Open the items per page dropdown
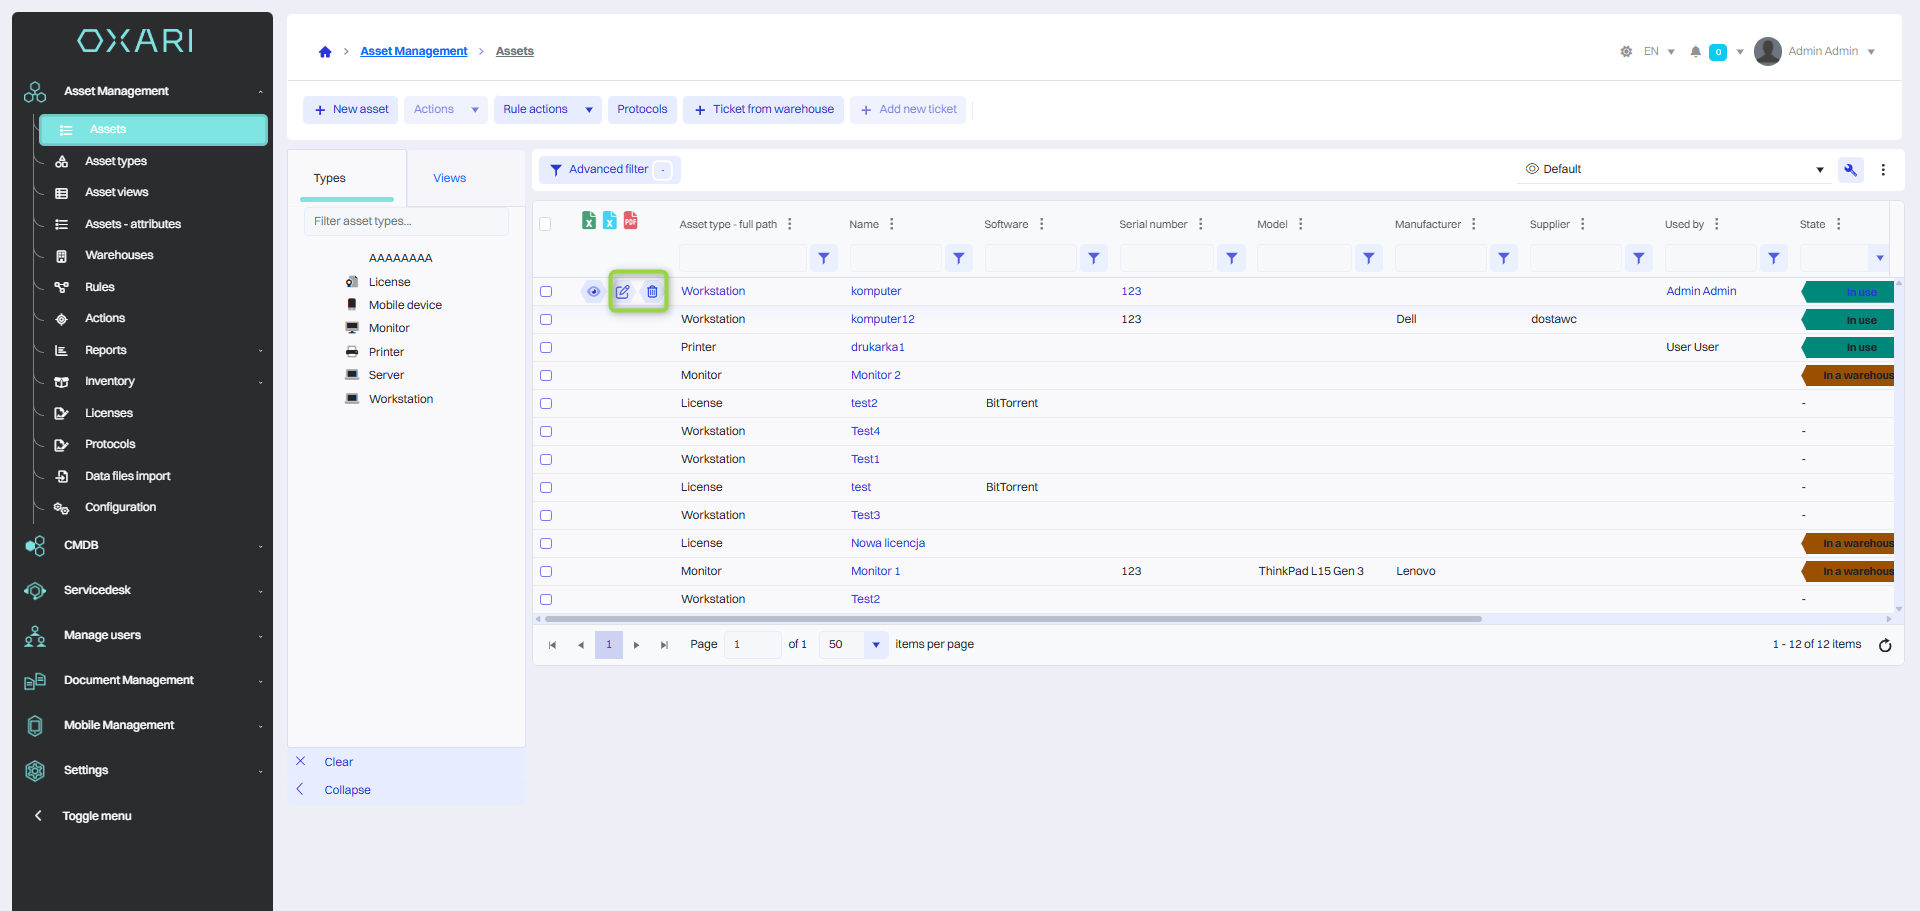Screen dimensions: 1920x911 coord(875,645)
